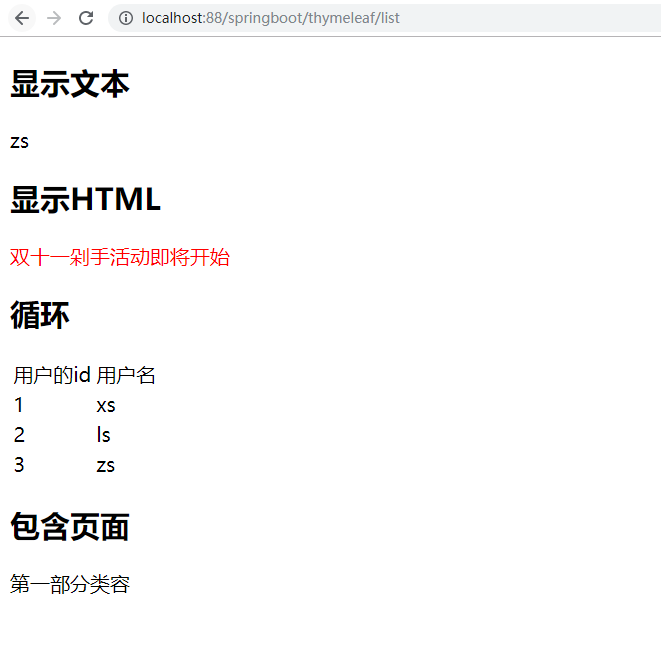Screen dimensions: 661x669
Task: Open the site information icon
Action: point(126,18)
